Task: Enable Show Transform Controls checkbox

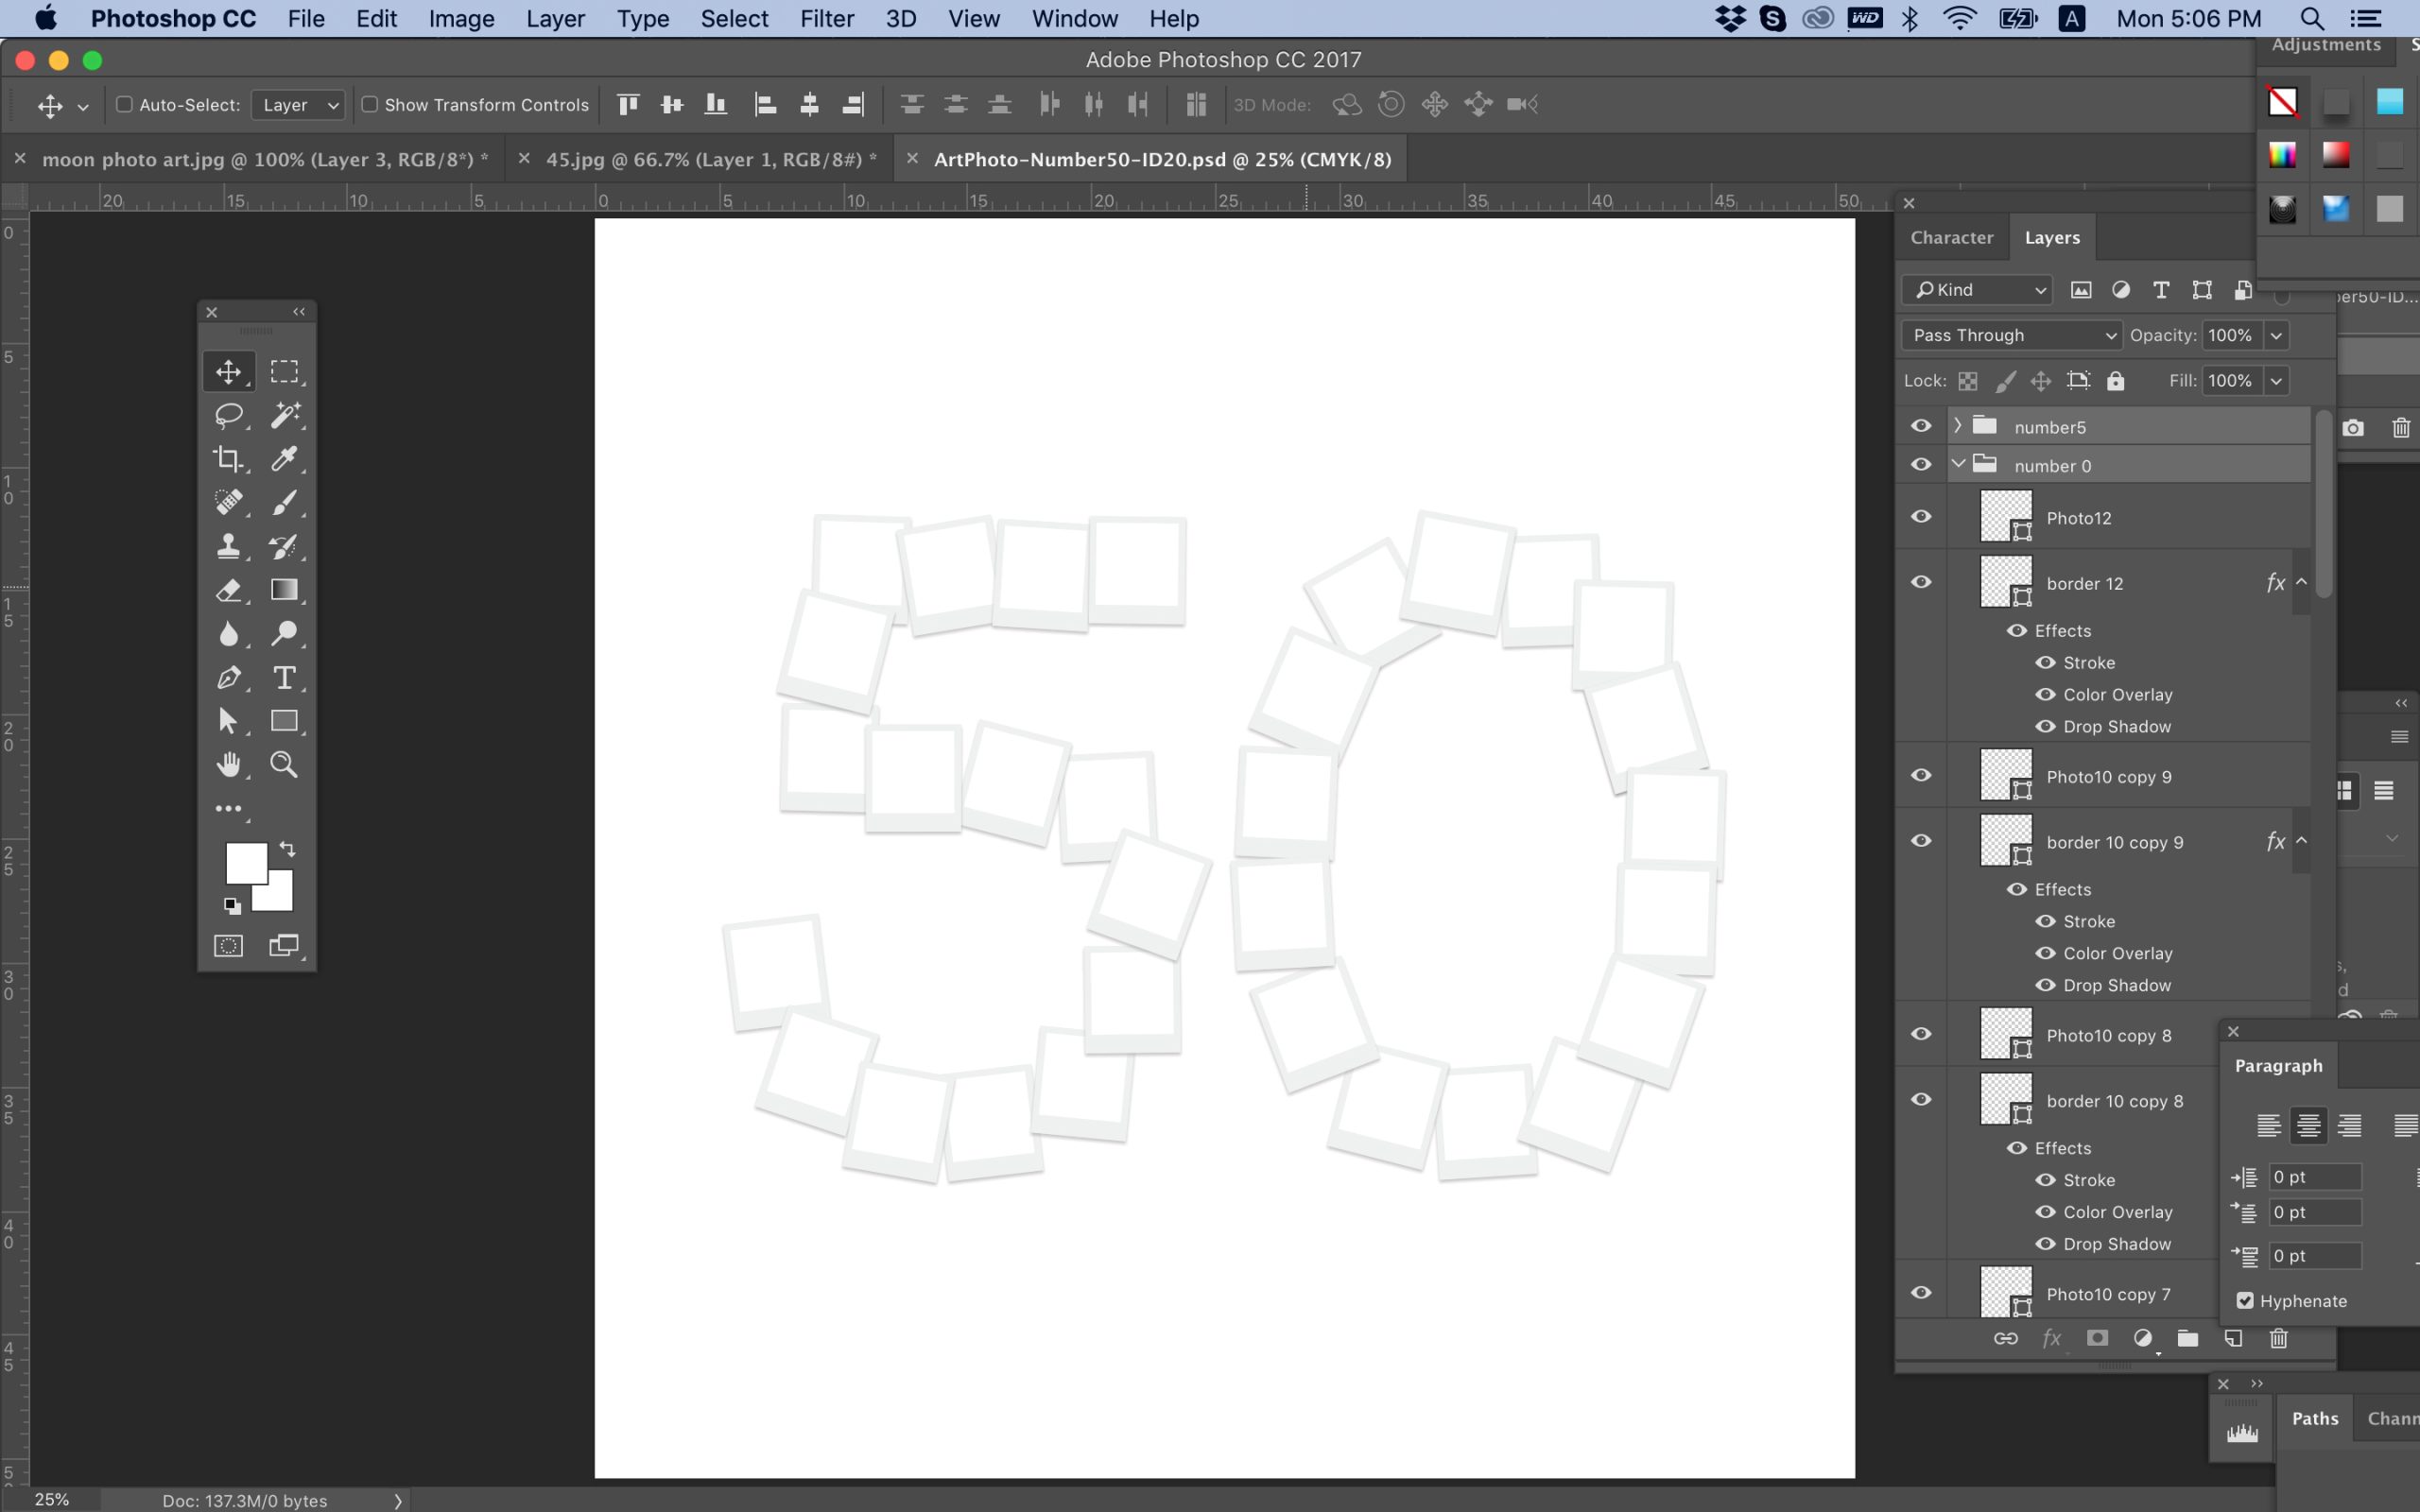Action: (370, 104)
